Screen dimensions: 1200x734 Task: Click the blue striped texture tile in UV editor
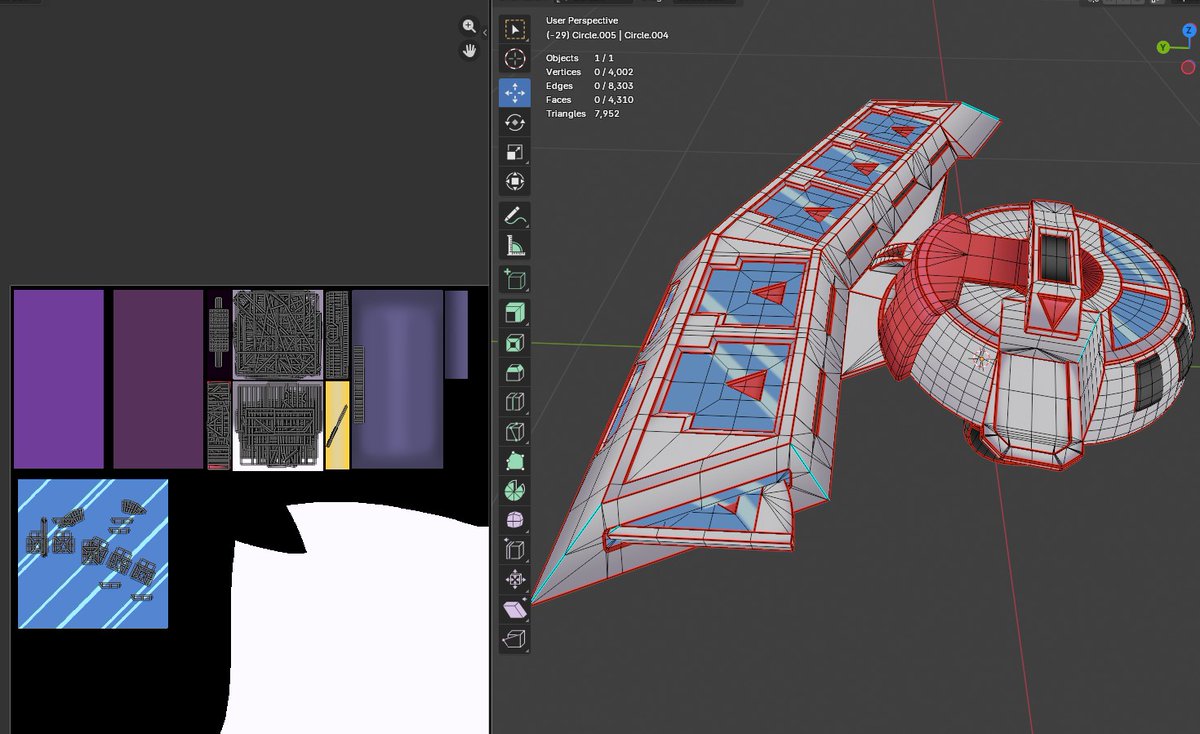(x=93, y=554)
